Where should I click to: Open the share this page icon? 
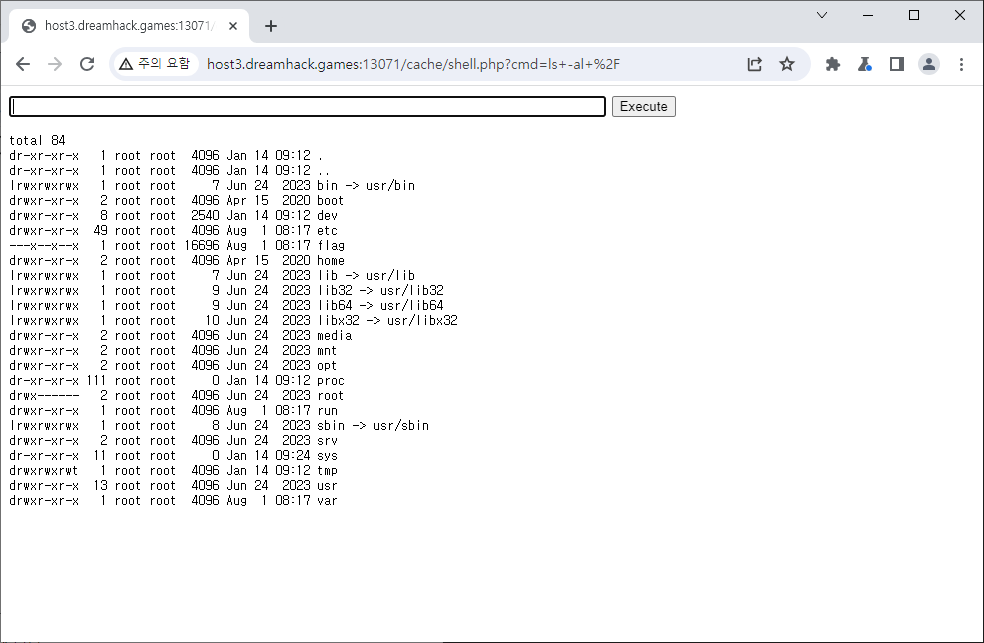pyautogui.click(x=755, y=64)
